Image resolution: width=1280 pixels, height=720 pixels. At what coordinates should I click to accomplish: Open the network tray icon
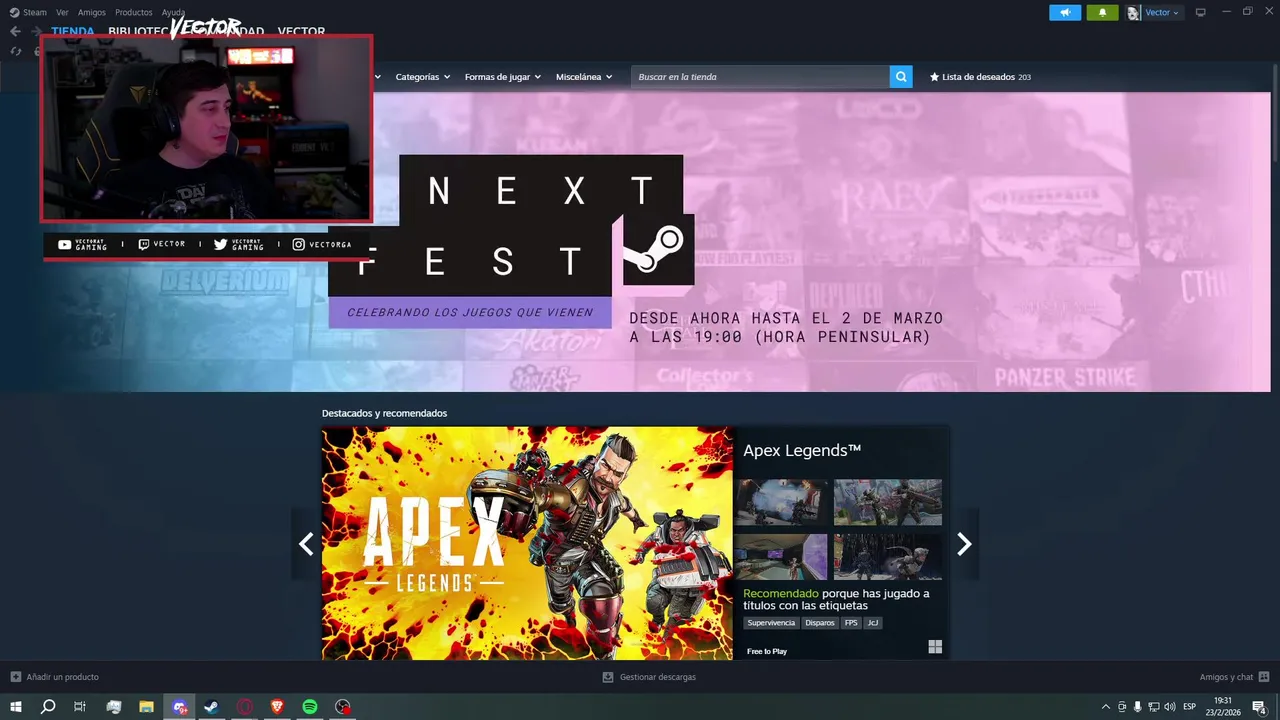[x=1153, y=707]
